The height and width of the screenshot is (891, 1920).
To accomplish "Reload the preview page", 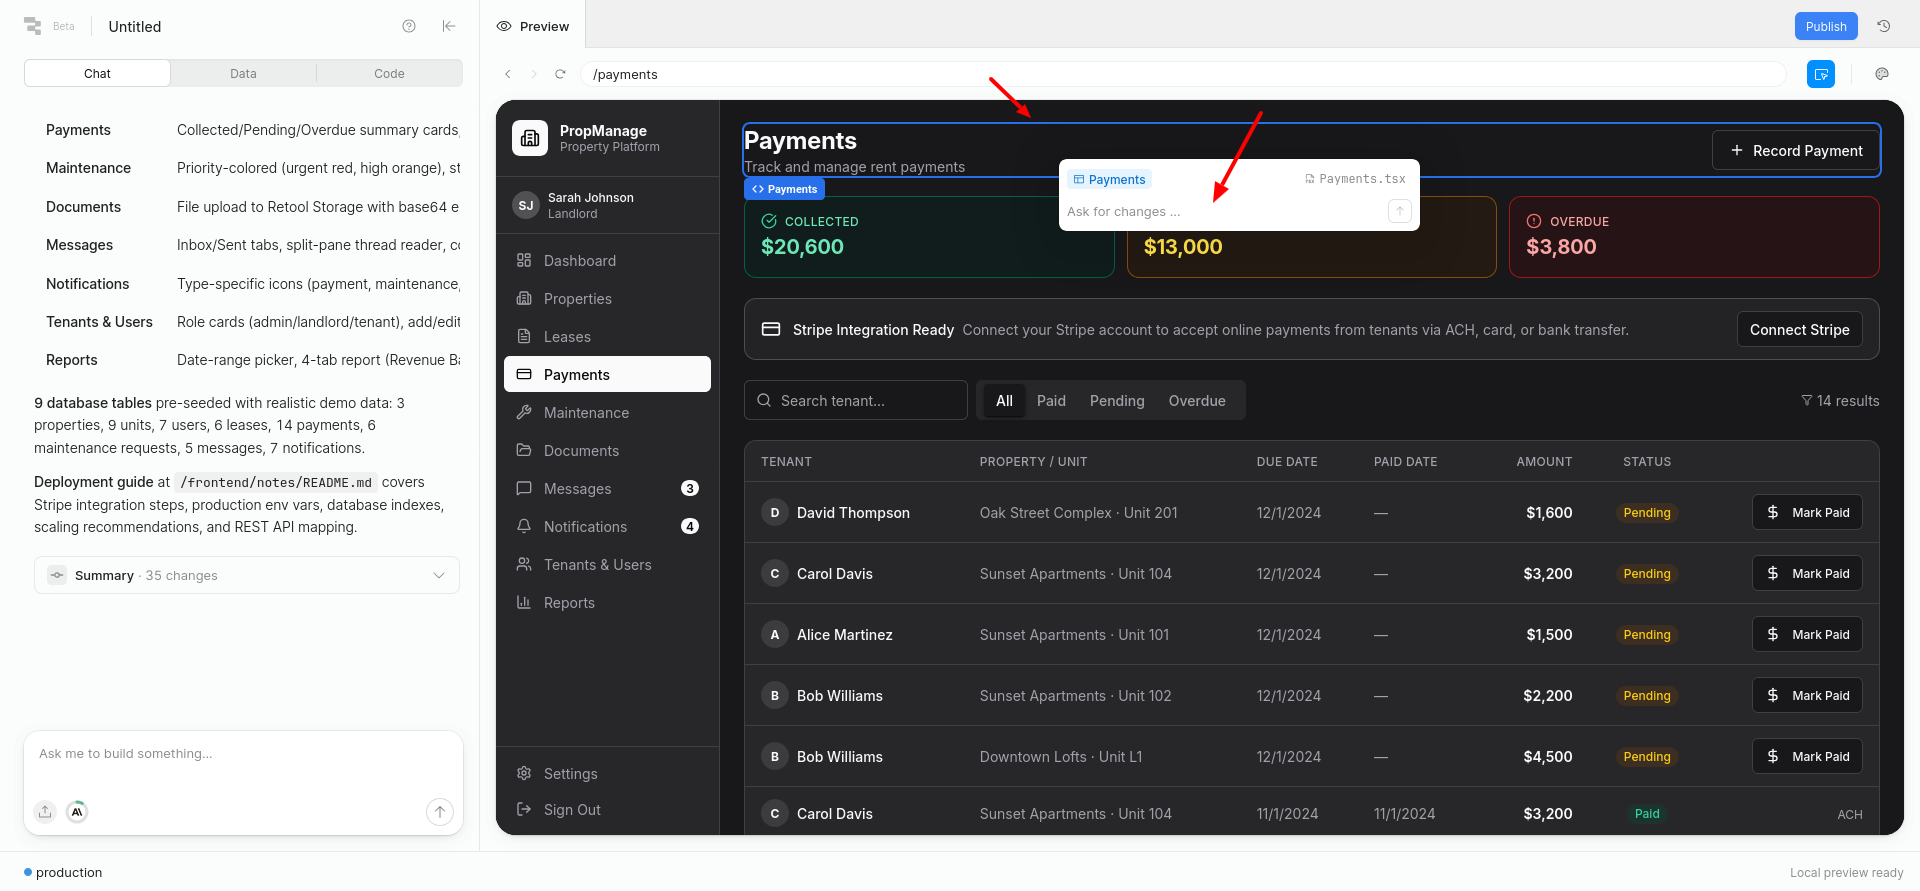I will click(x=560, y=74).
